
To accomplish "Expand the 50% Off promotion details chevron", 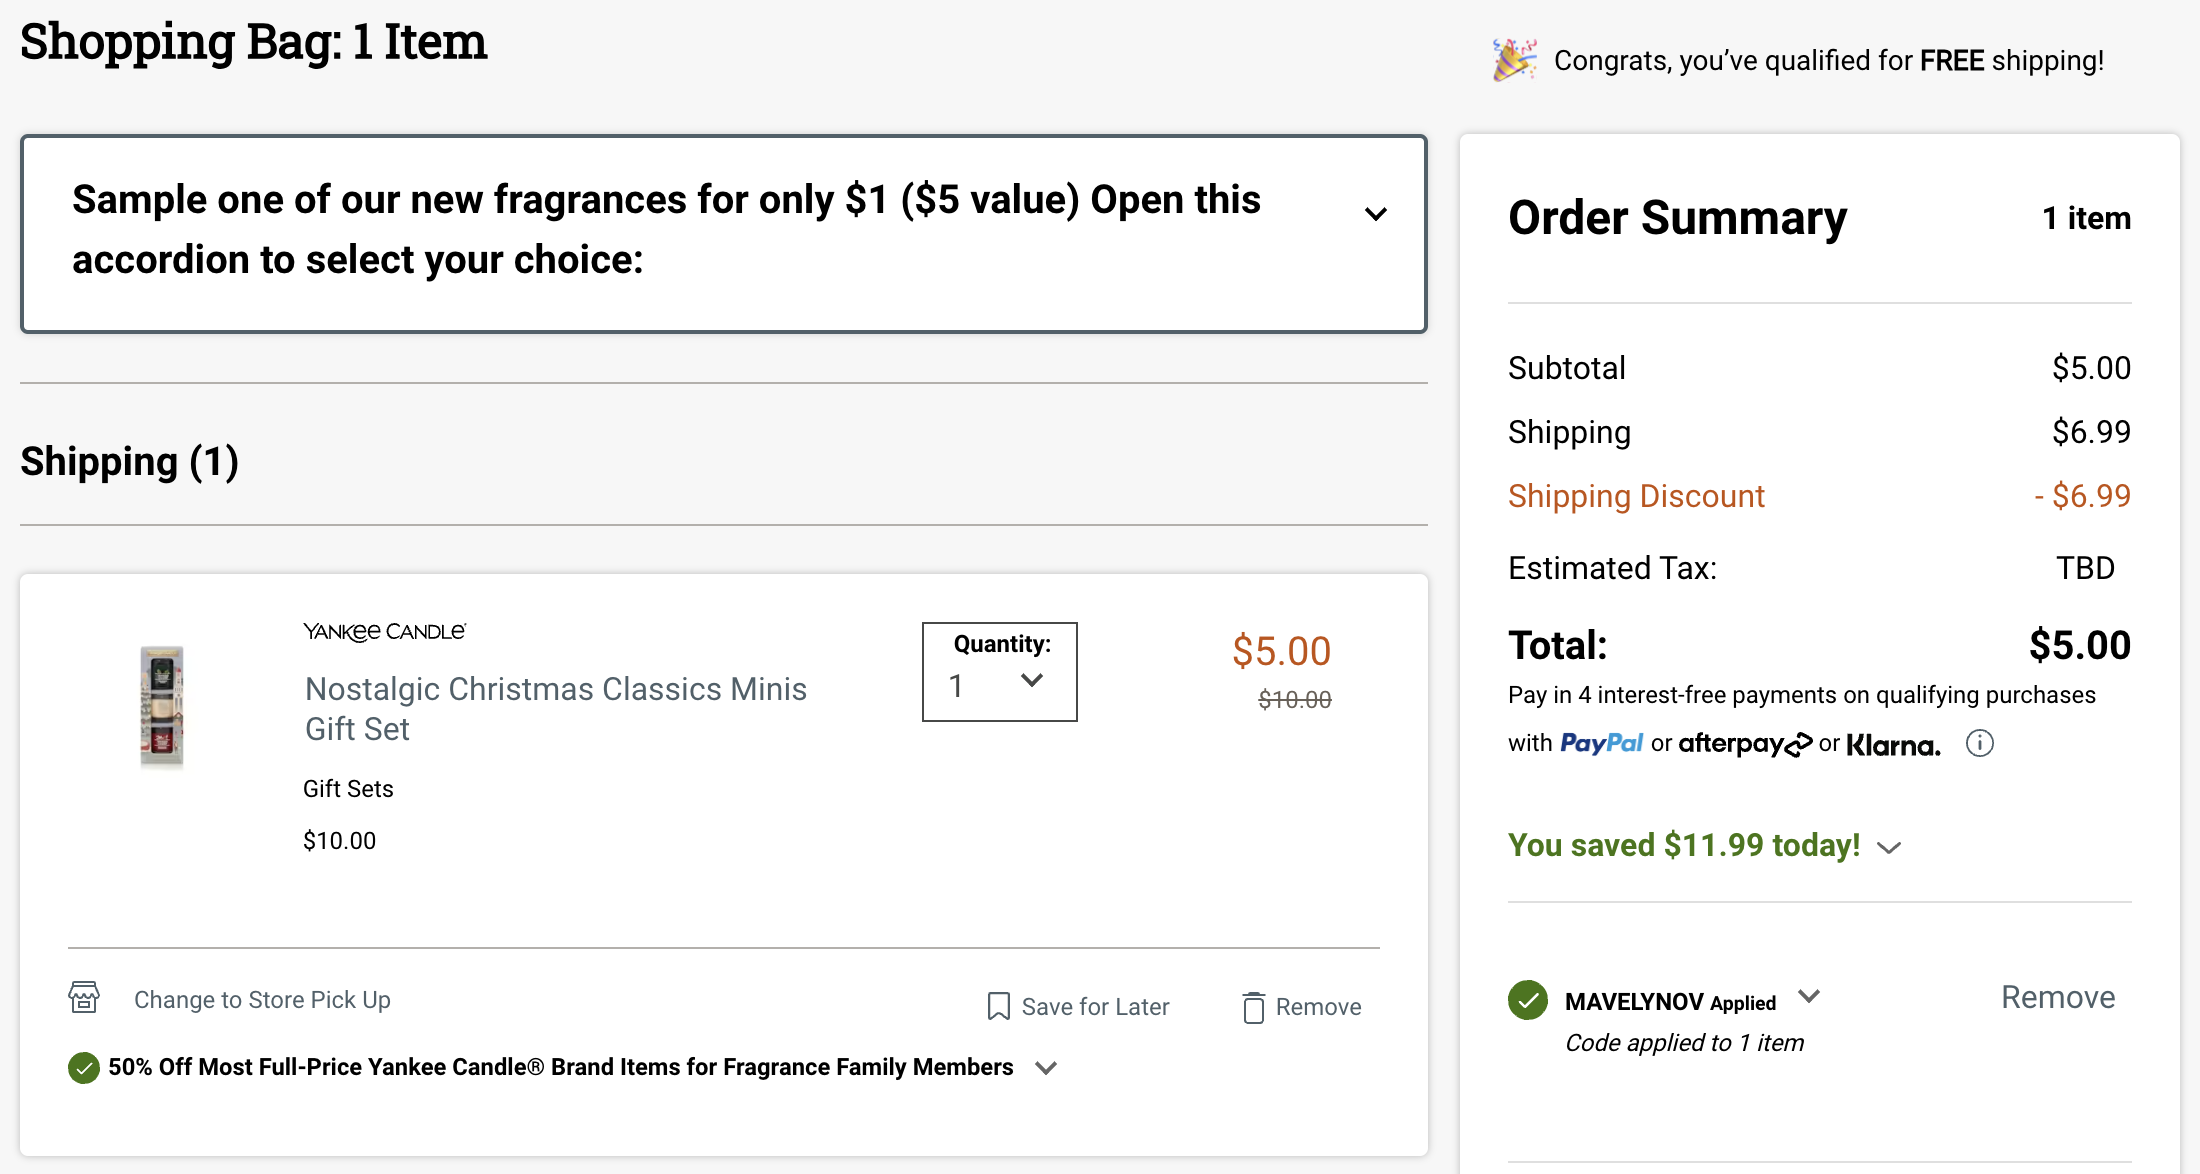I will pyautogui.click(x=1046, y=1068).
